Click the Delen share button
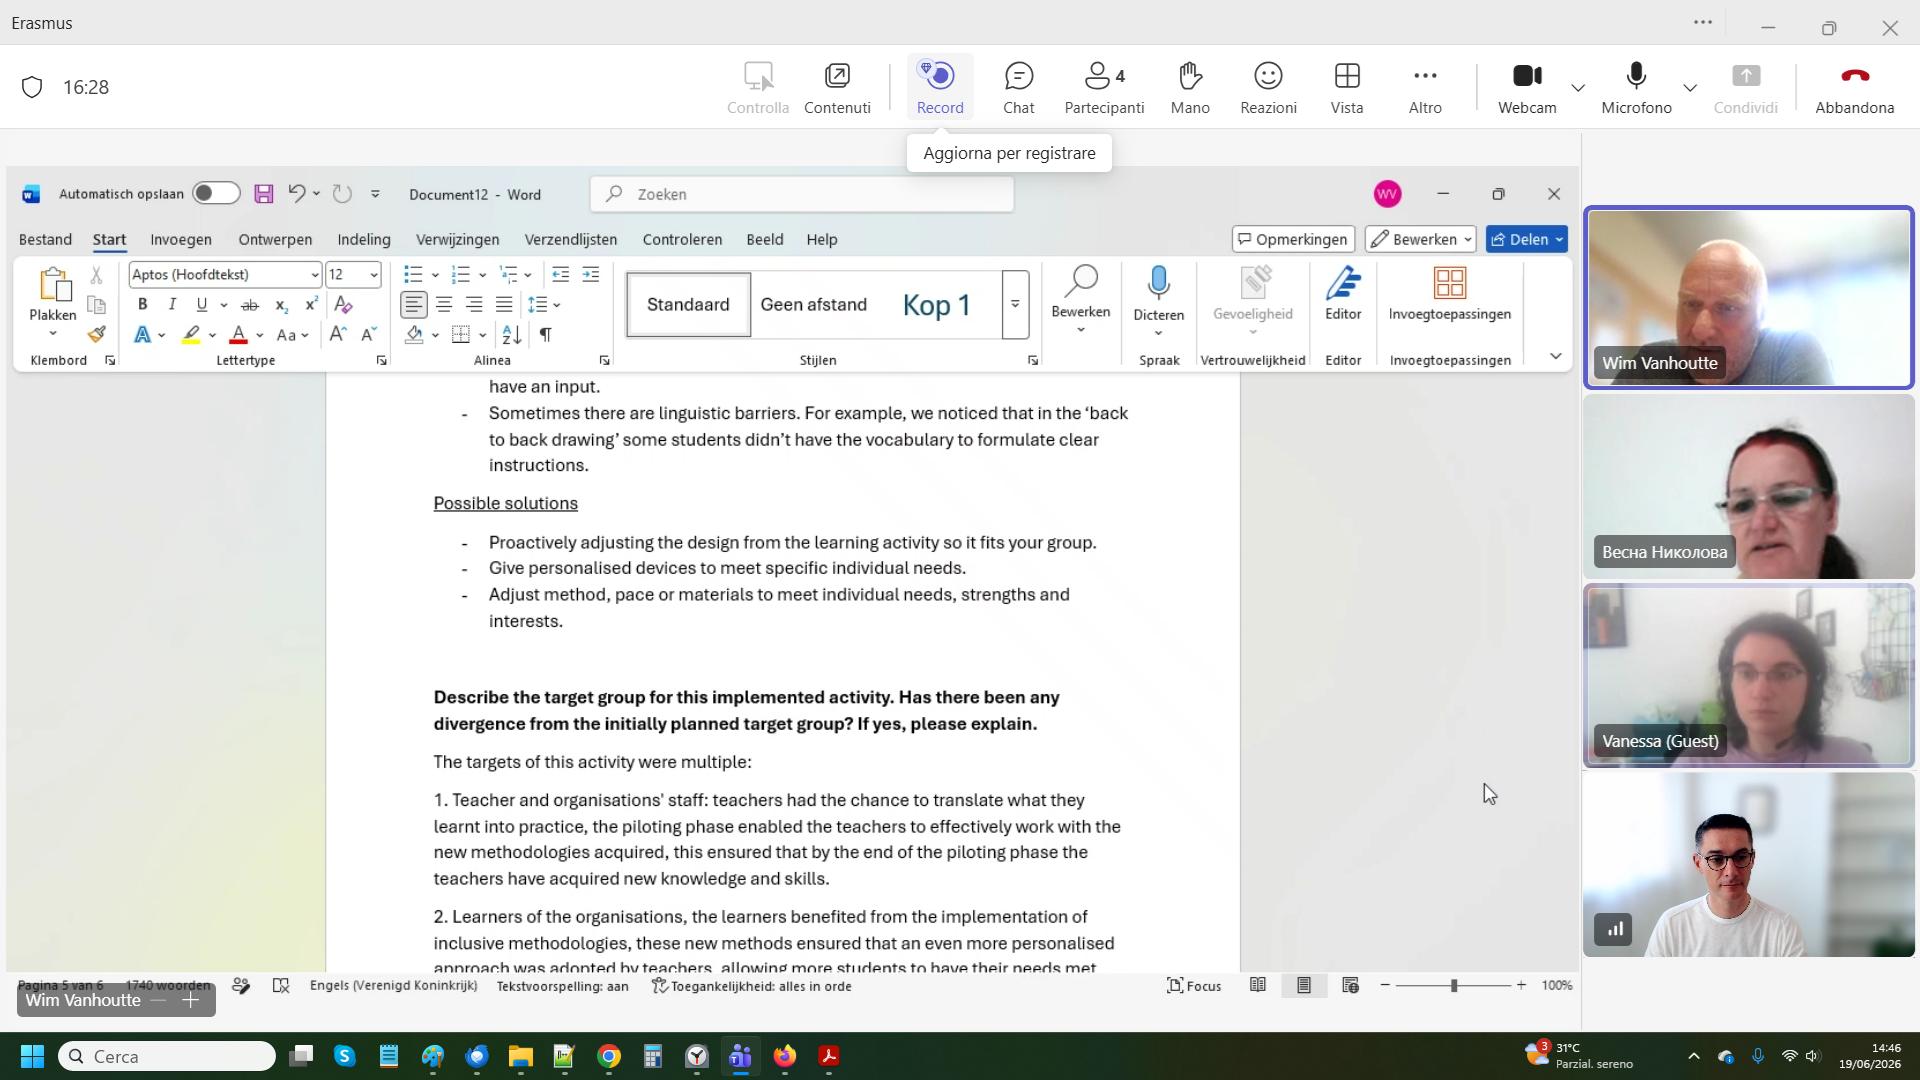Image resolution: width=1920 pixels, height=1080 pixels. click(x=1526, y=239)
